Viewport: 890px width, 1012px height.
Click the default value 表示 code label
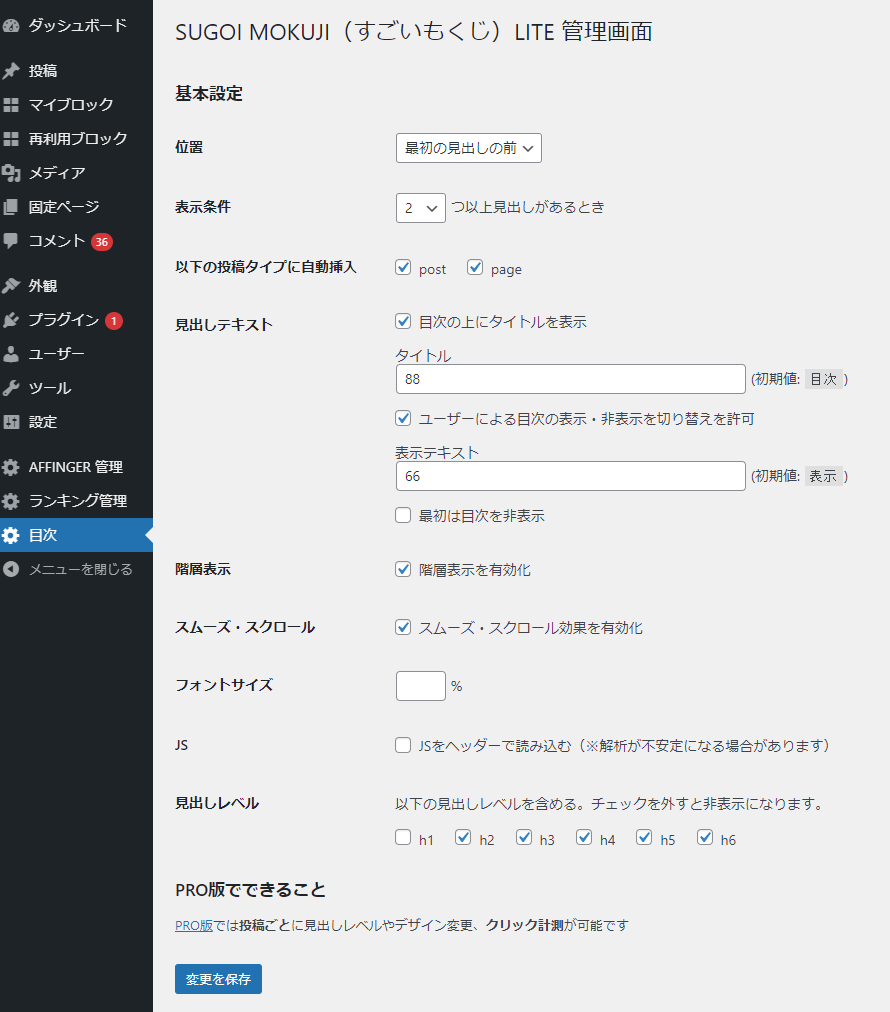824,476
